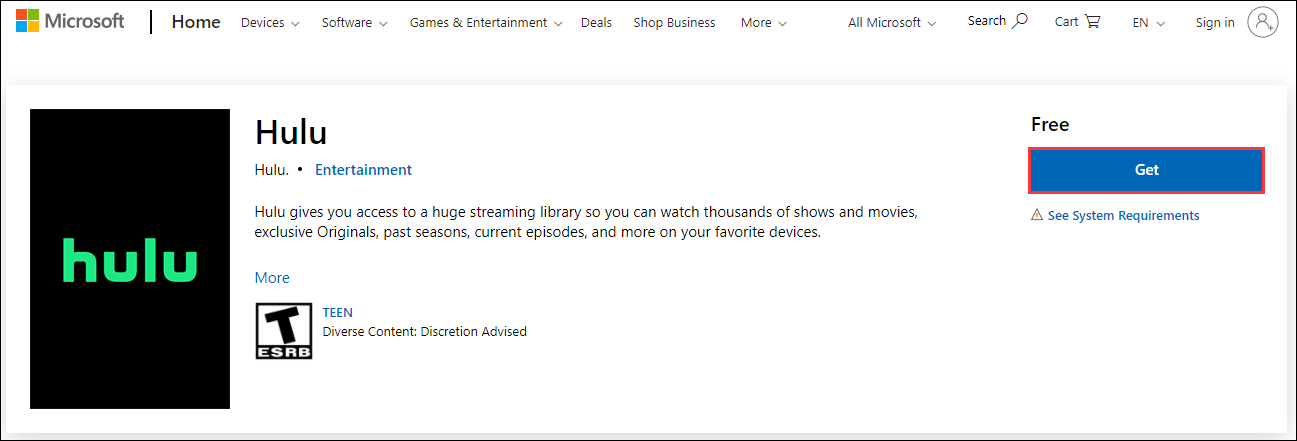This screenshot has width=1297, height=441.
Task: Open the All Microsoft dropdown
Action: tap(892, 22)
